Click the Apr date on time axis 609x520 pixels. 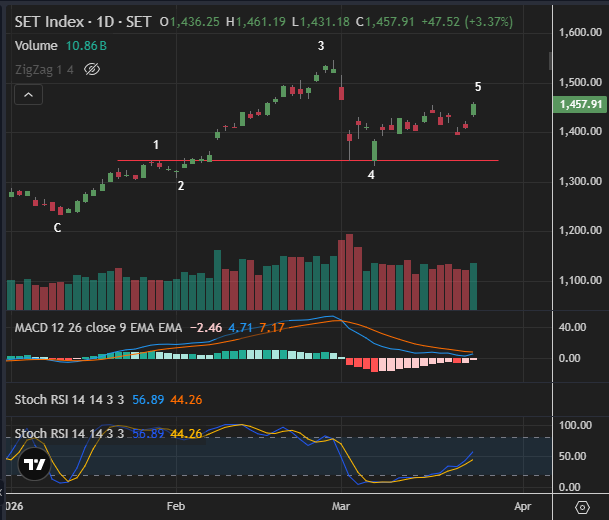(x=523, y=506)
